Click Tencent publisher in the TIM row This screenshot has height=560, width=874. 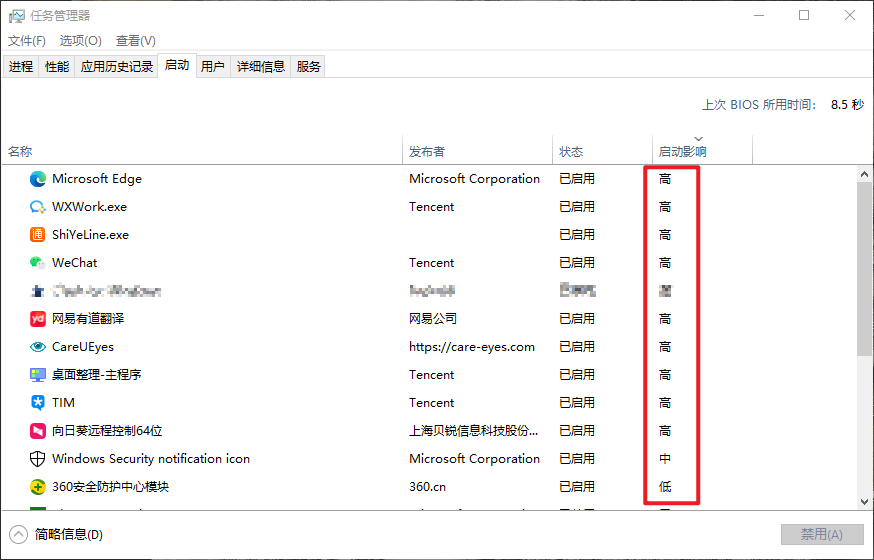point(431,402)
